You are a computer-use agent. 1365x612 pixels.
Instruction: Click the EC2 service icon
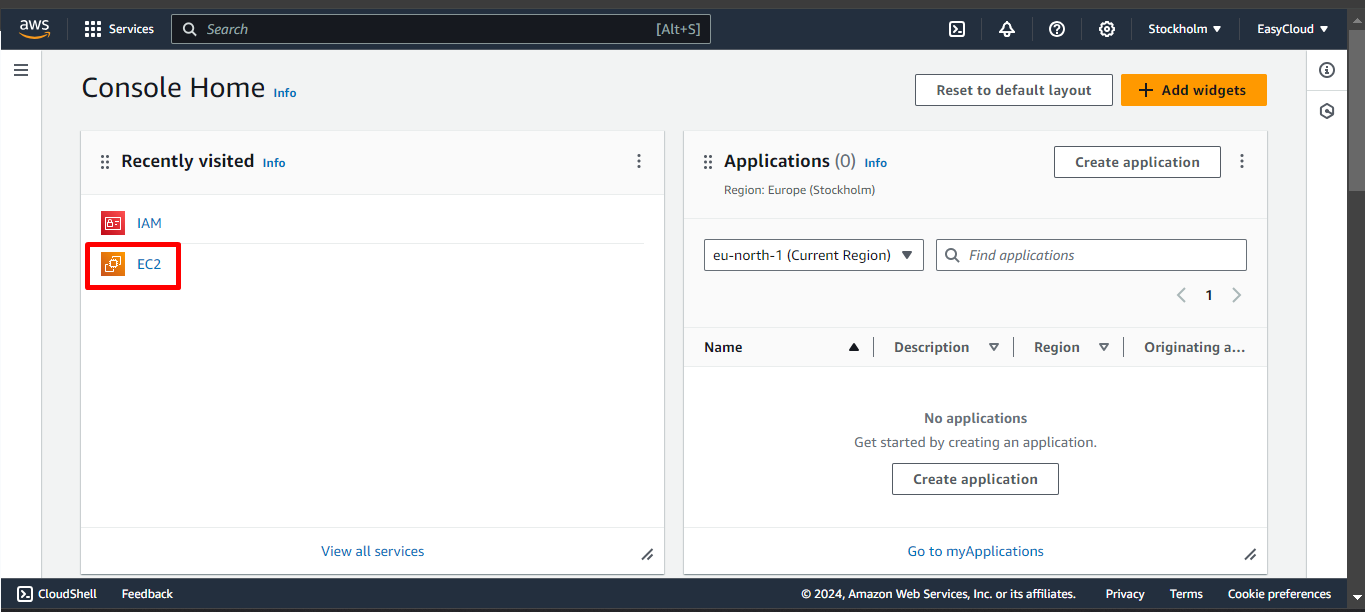[113, 264]
